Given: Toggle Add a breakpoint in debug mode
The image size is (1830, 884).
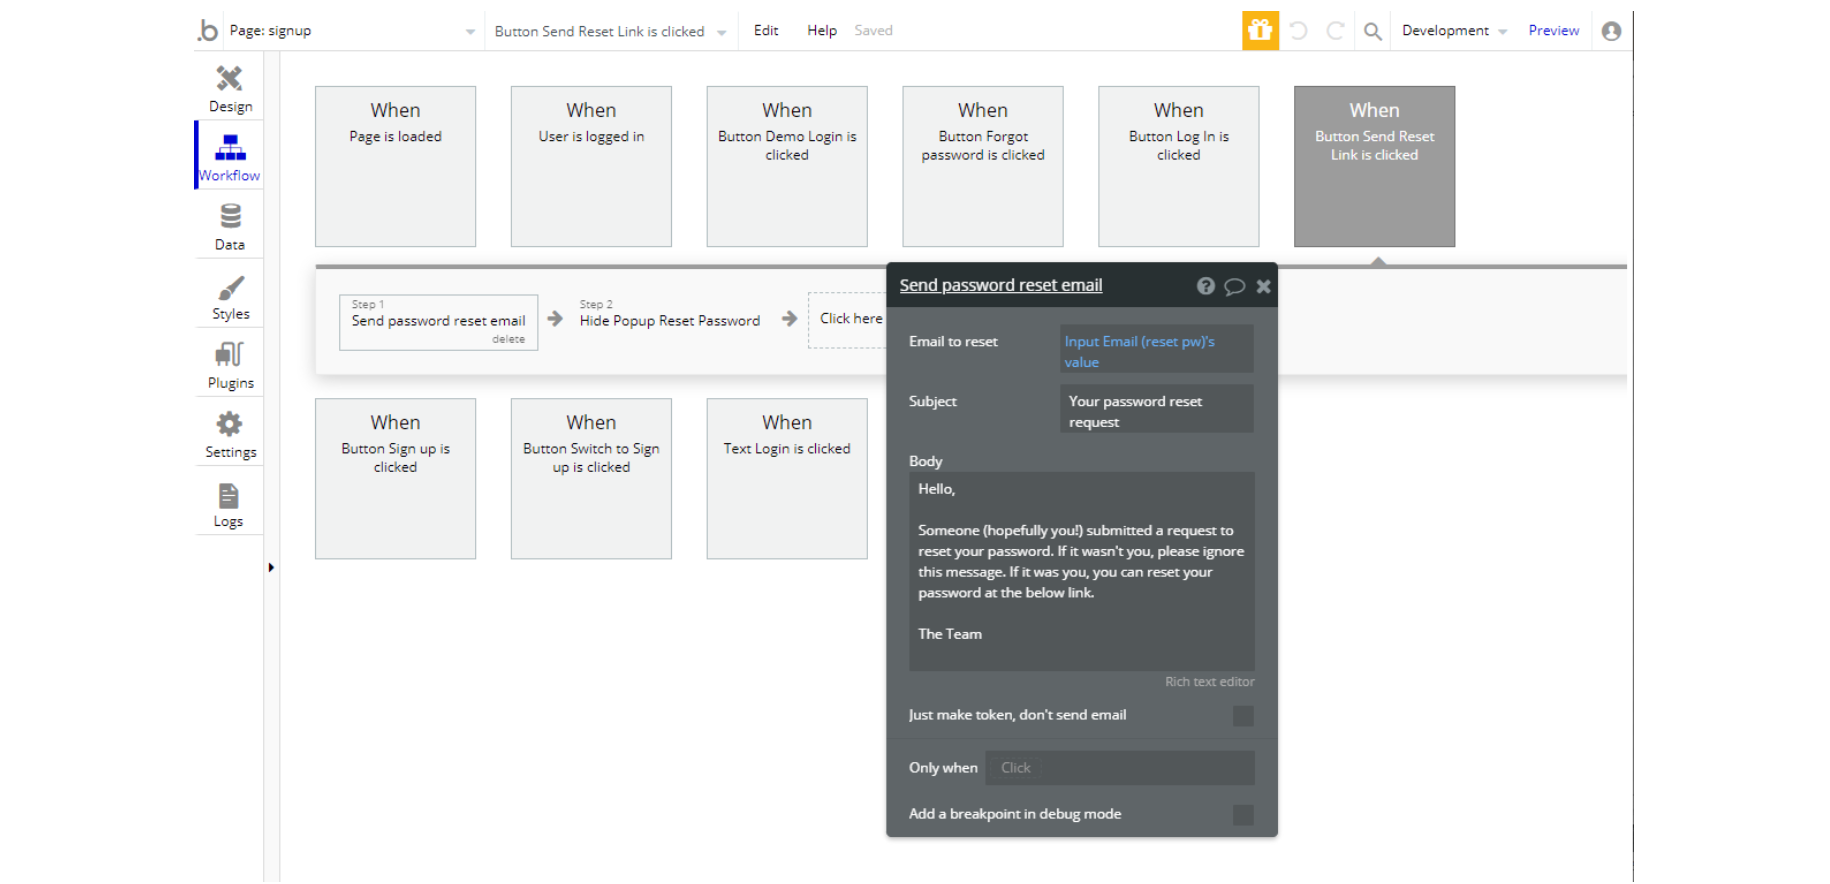Looking at the screenshot, I should [x=1243, y=815].
